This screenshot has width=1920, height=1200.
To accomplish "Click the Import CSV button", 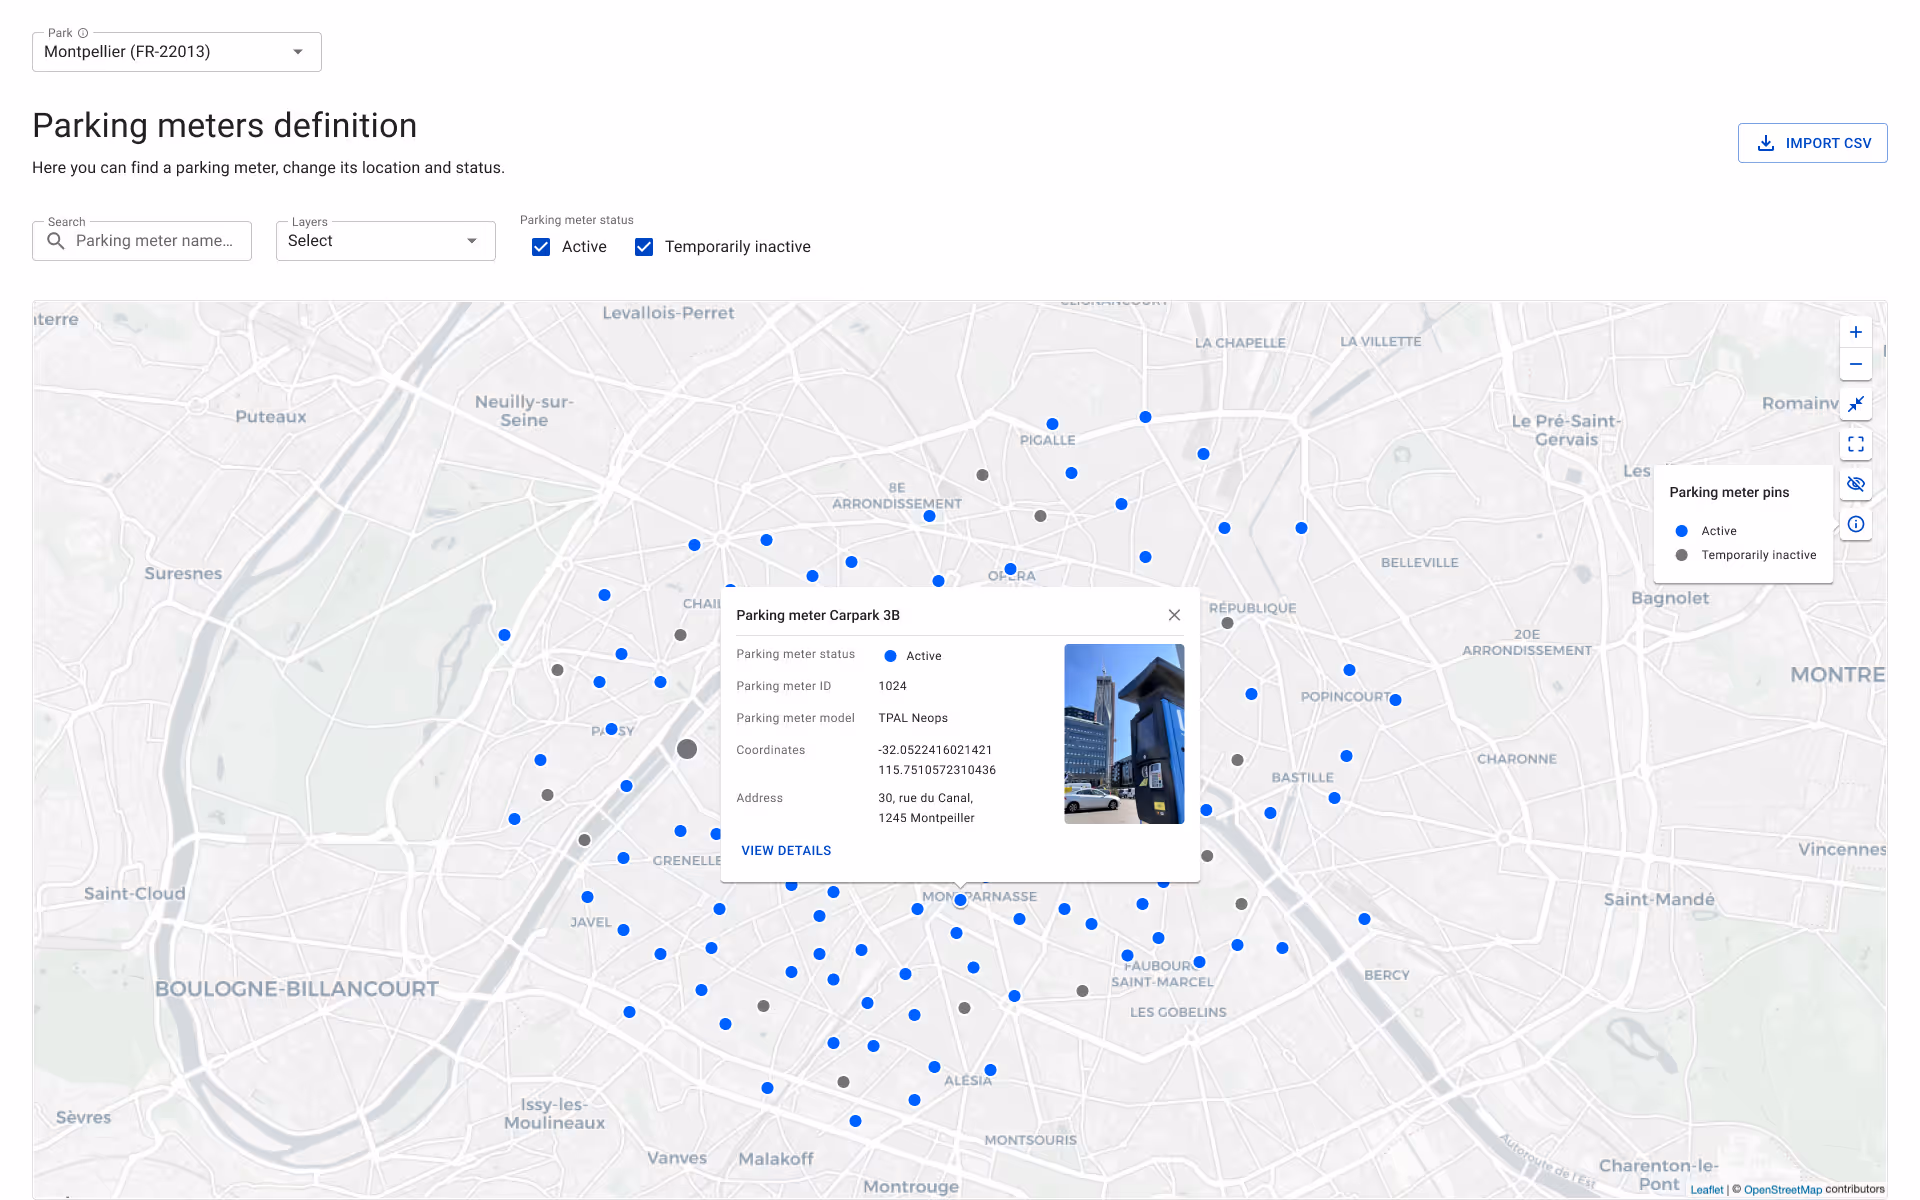I will pyautogui.click(x=1812, y=143).
